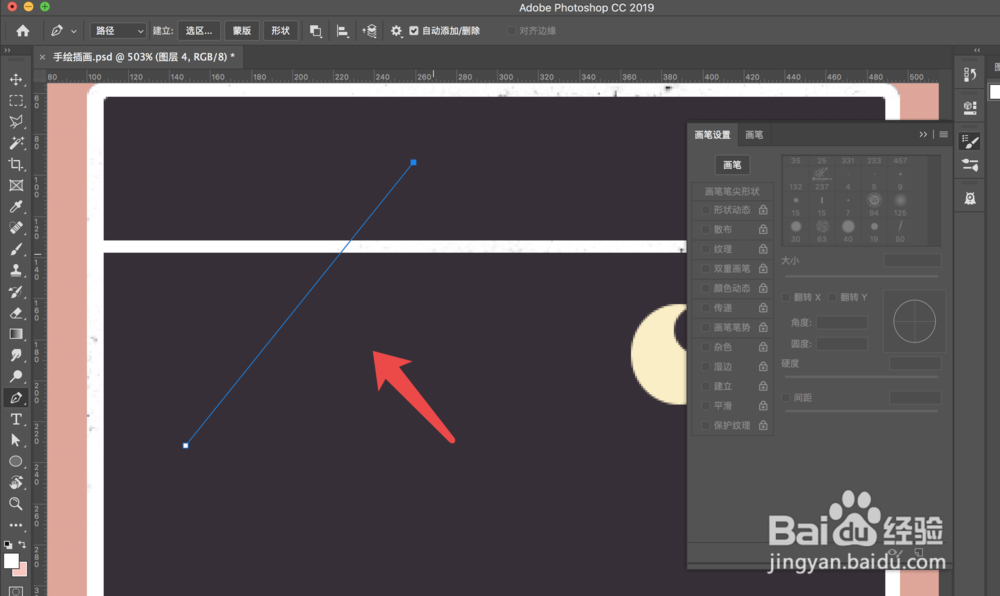Click the brush 大小 slider
Viewport: 1000px width, 596px height.
pos(862,276)
